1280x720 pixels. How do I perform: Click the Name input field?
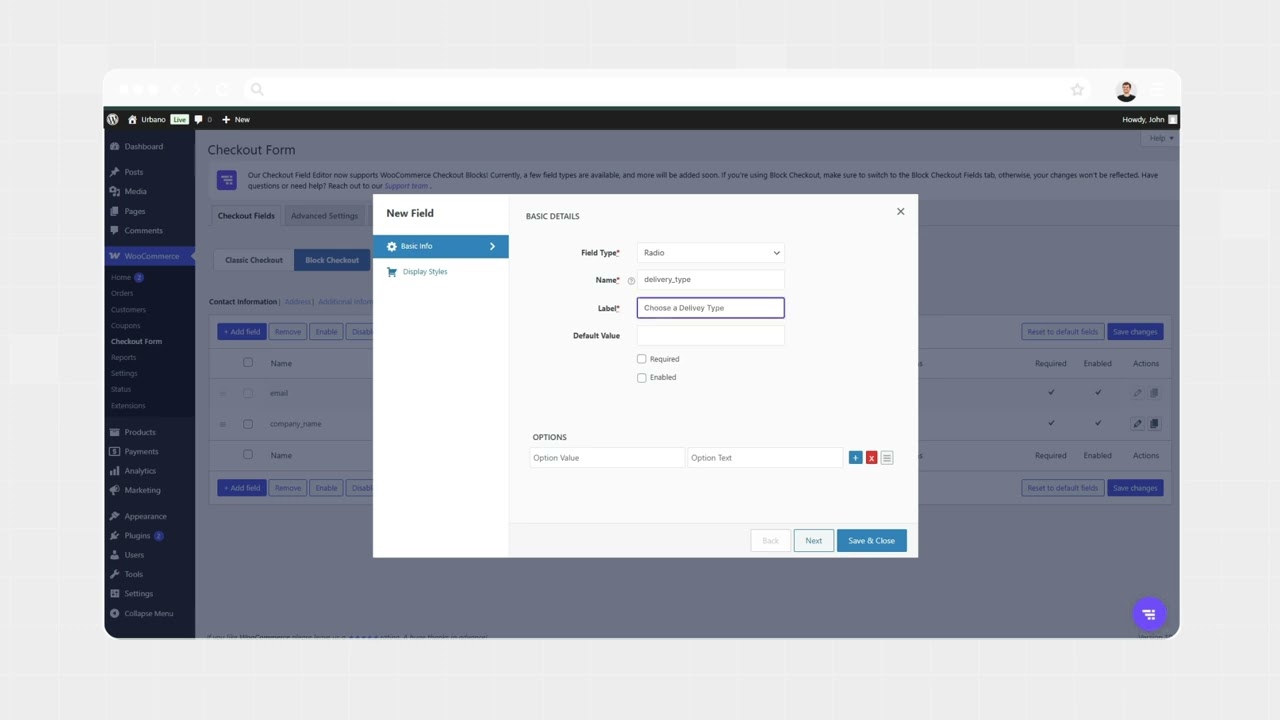tap(711, 280)
